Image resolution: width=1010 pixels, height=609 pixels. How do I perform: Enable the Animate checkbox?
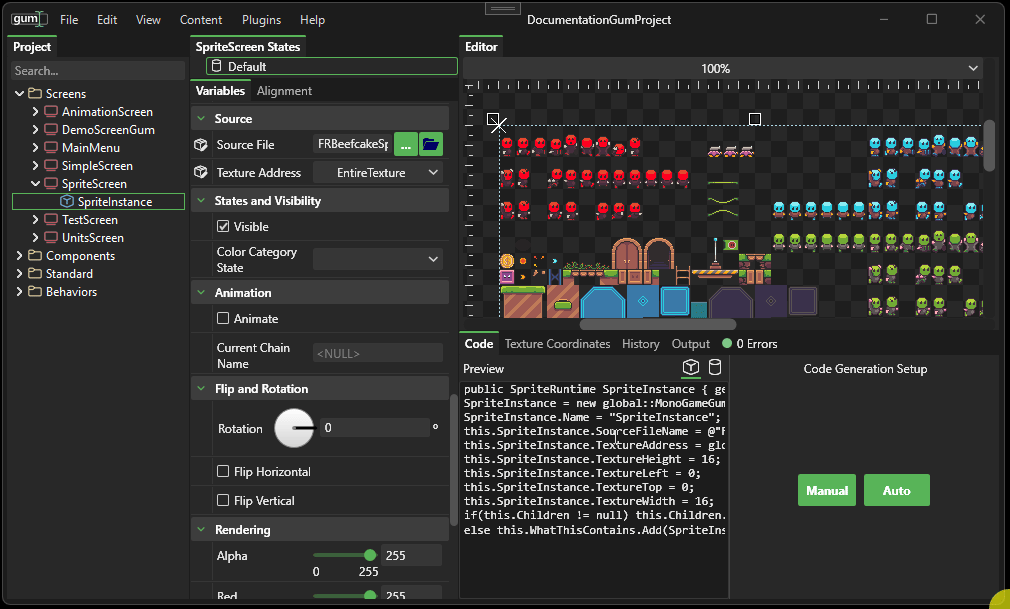pos(224,319)
